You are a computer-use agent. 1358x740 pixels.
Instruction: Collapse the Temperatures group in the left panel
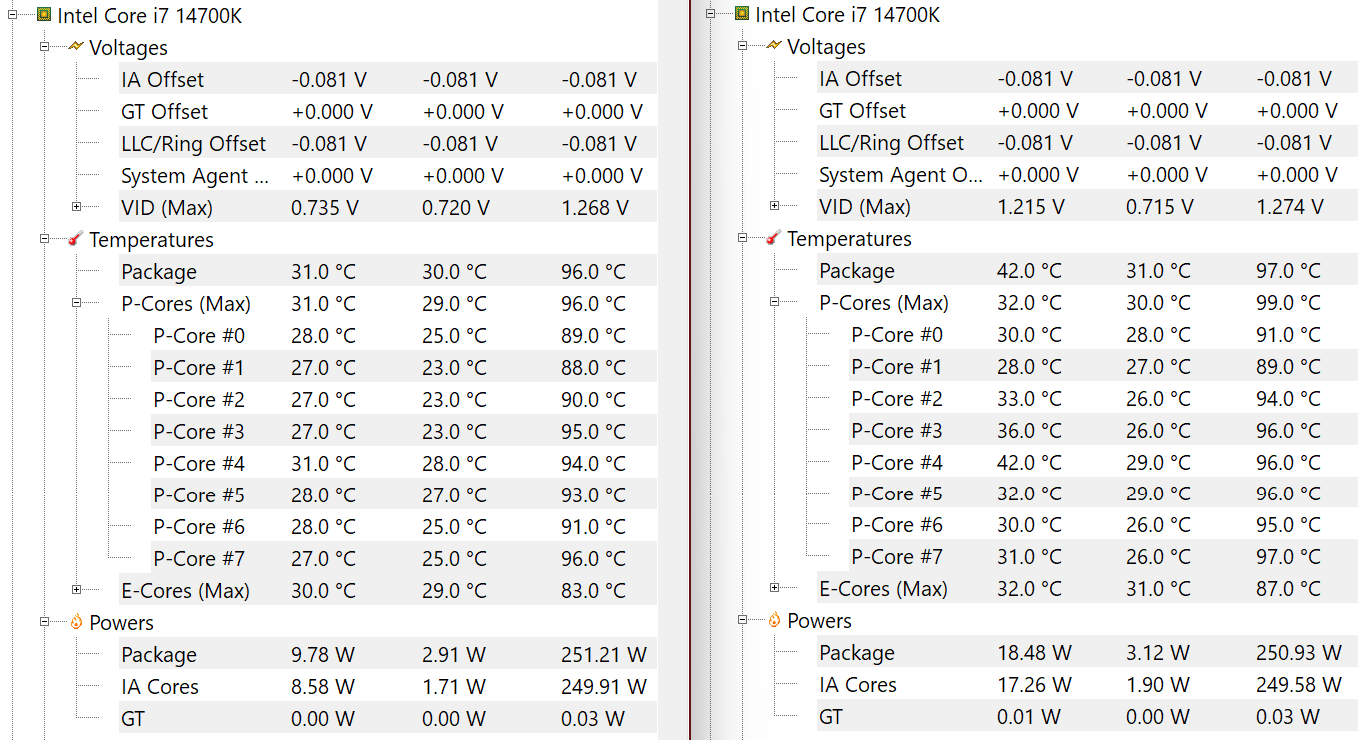point(44,239)
